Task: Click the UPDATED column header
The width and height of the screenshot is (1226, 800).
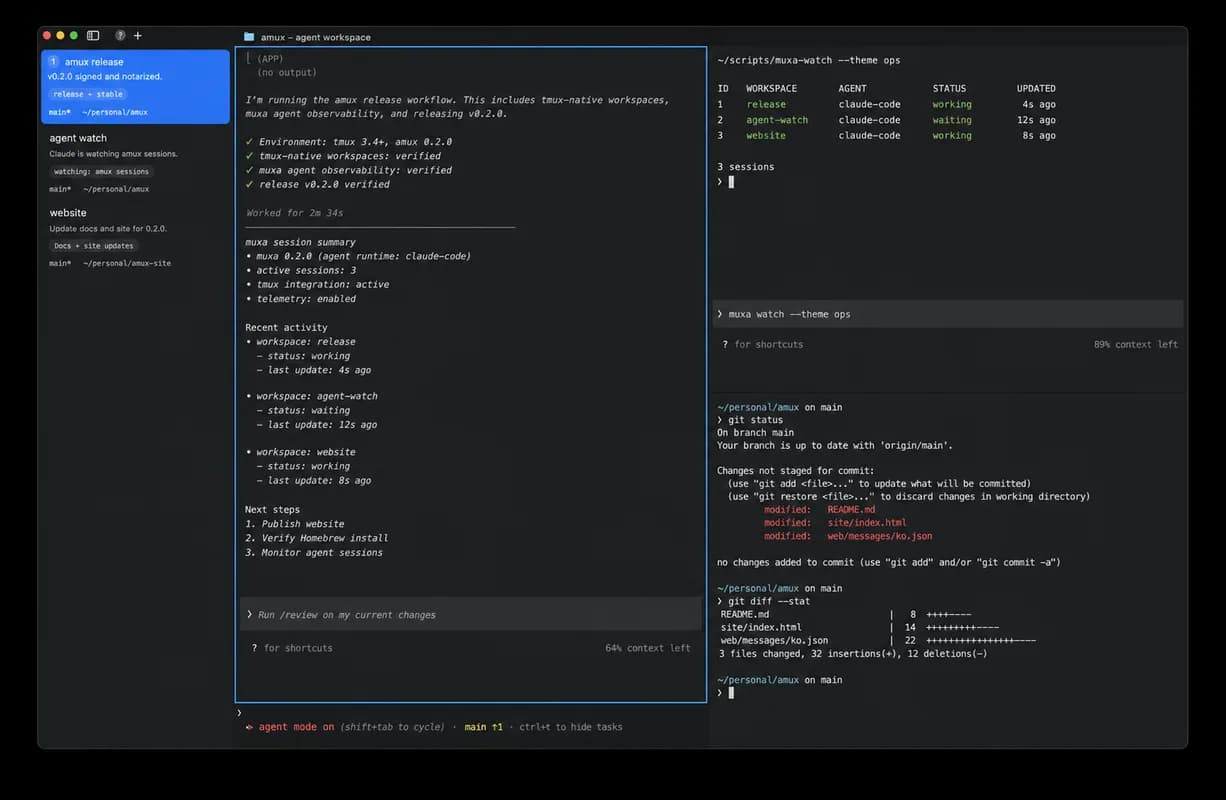Action: tap(1036, 88)
